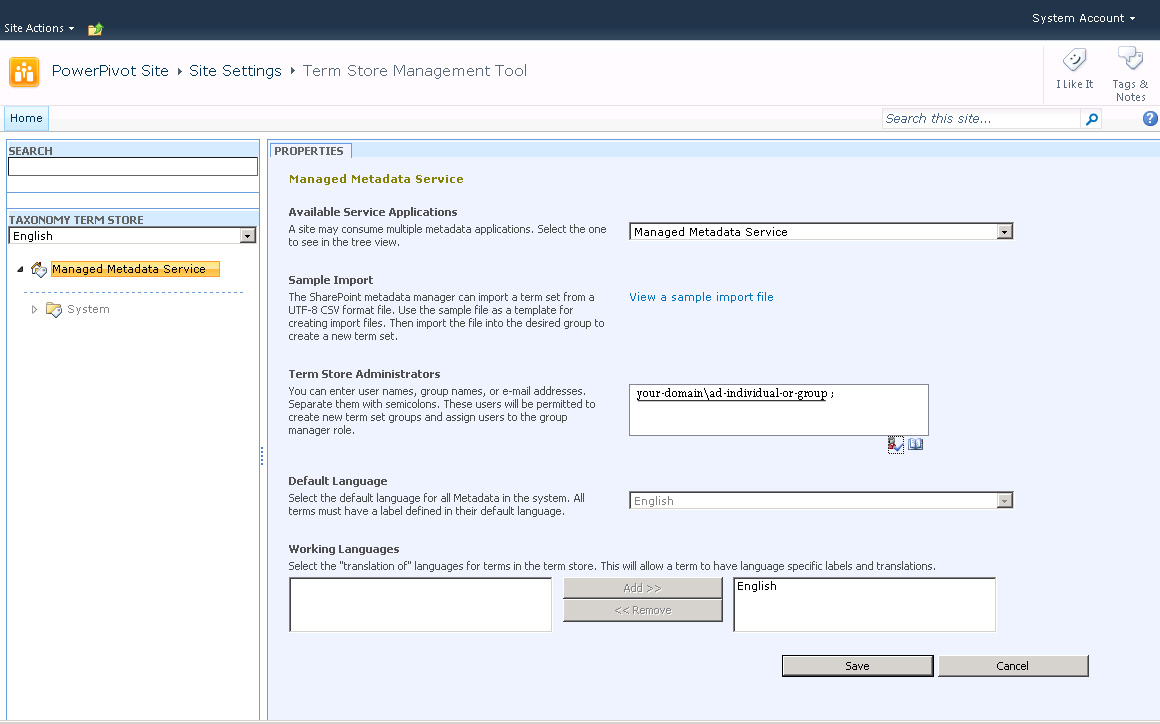
Task: Click the splitter handle between panes
Action: tap(262, 456)
